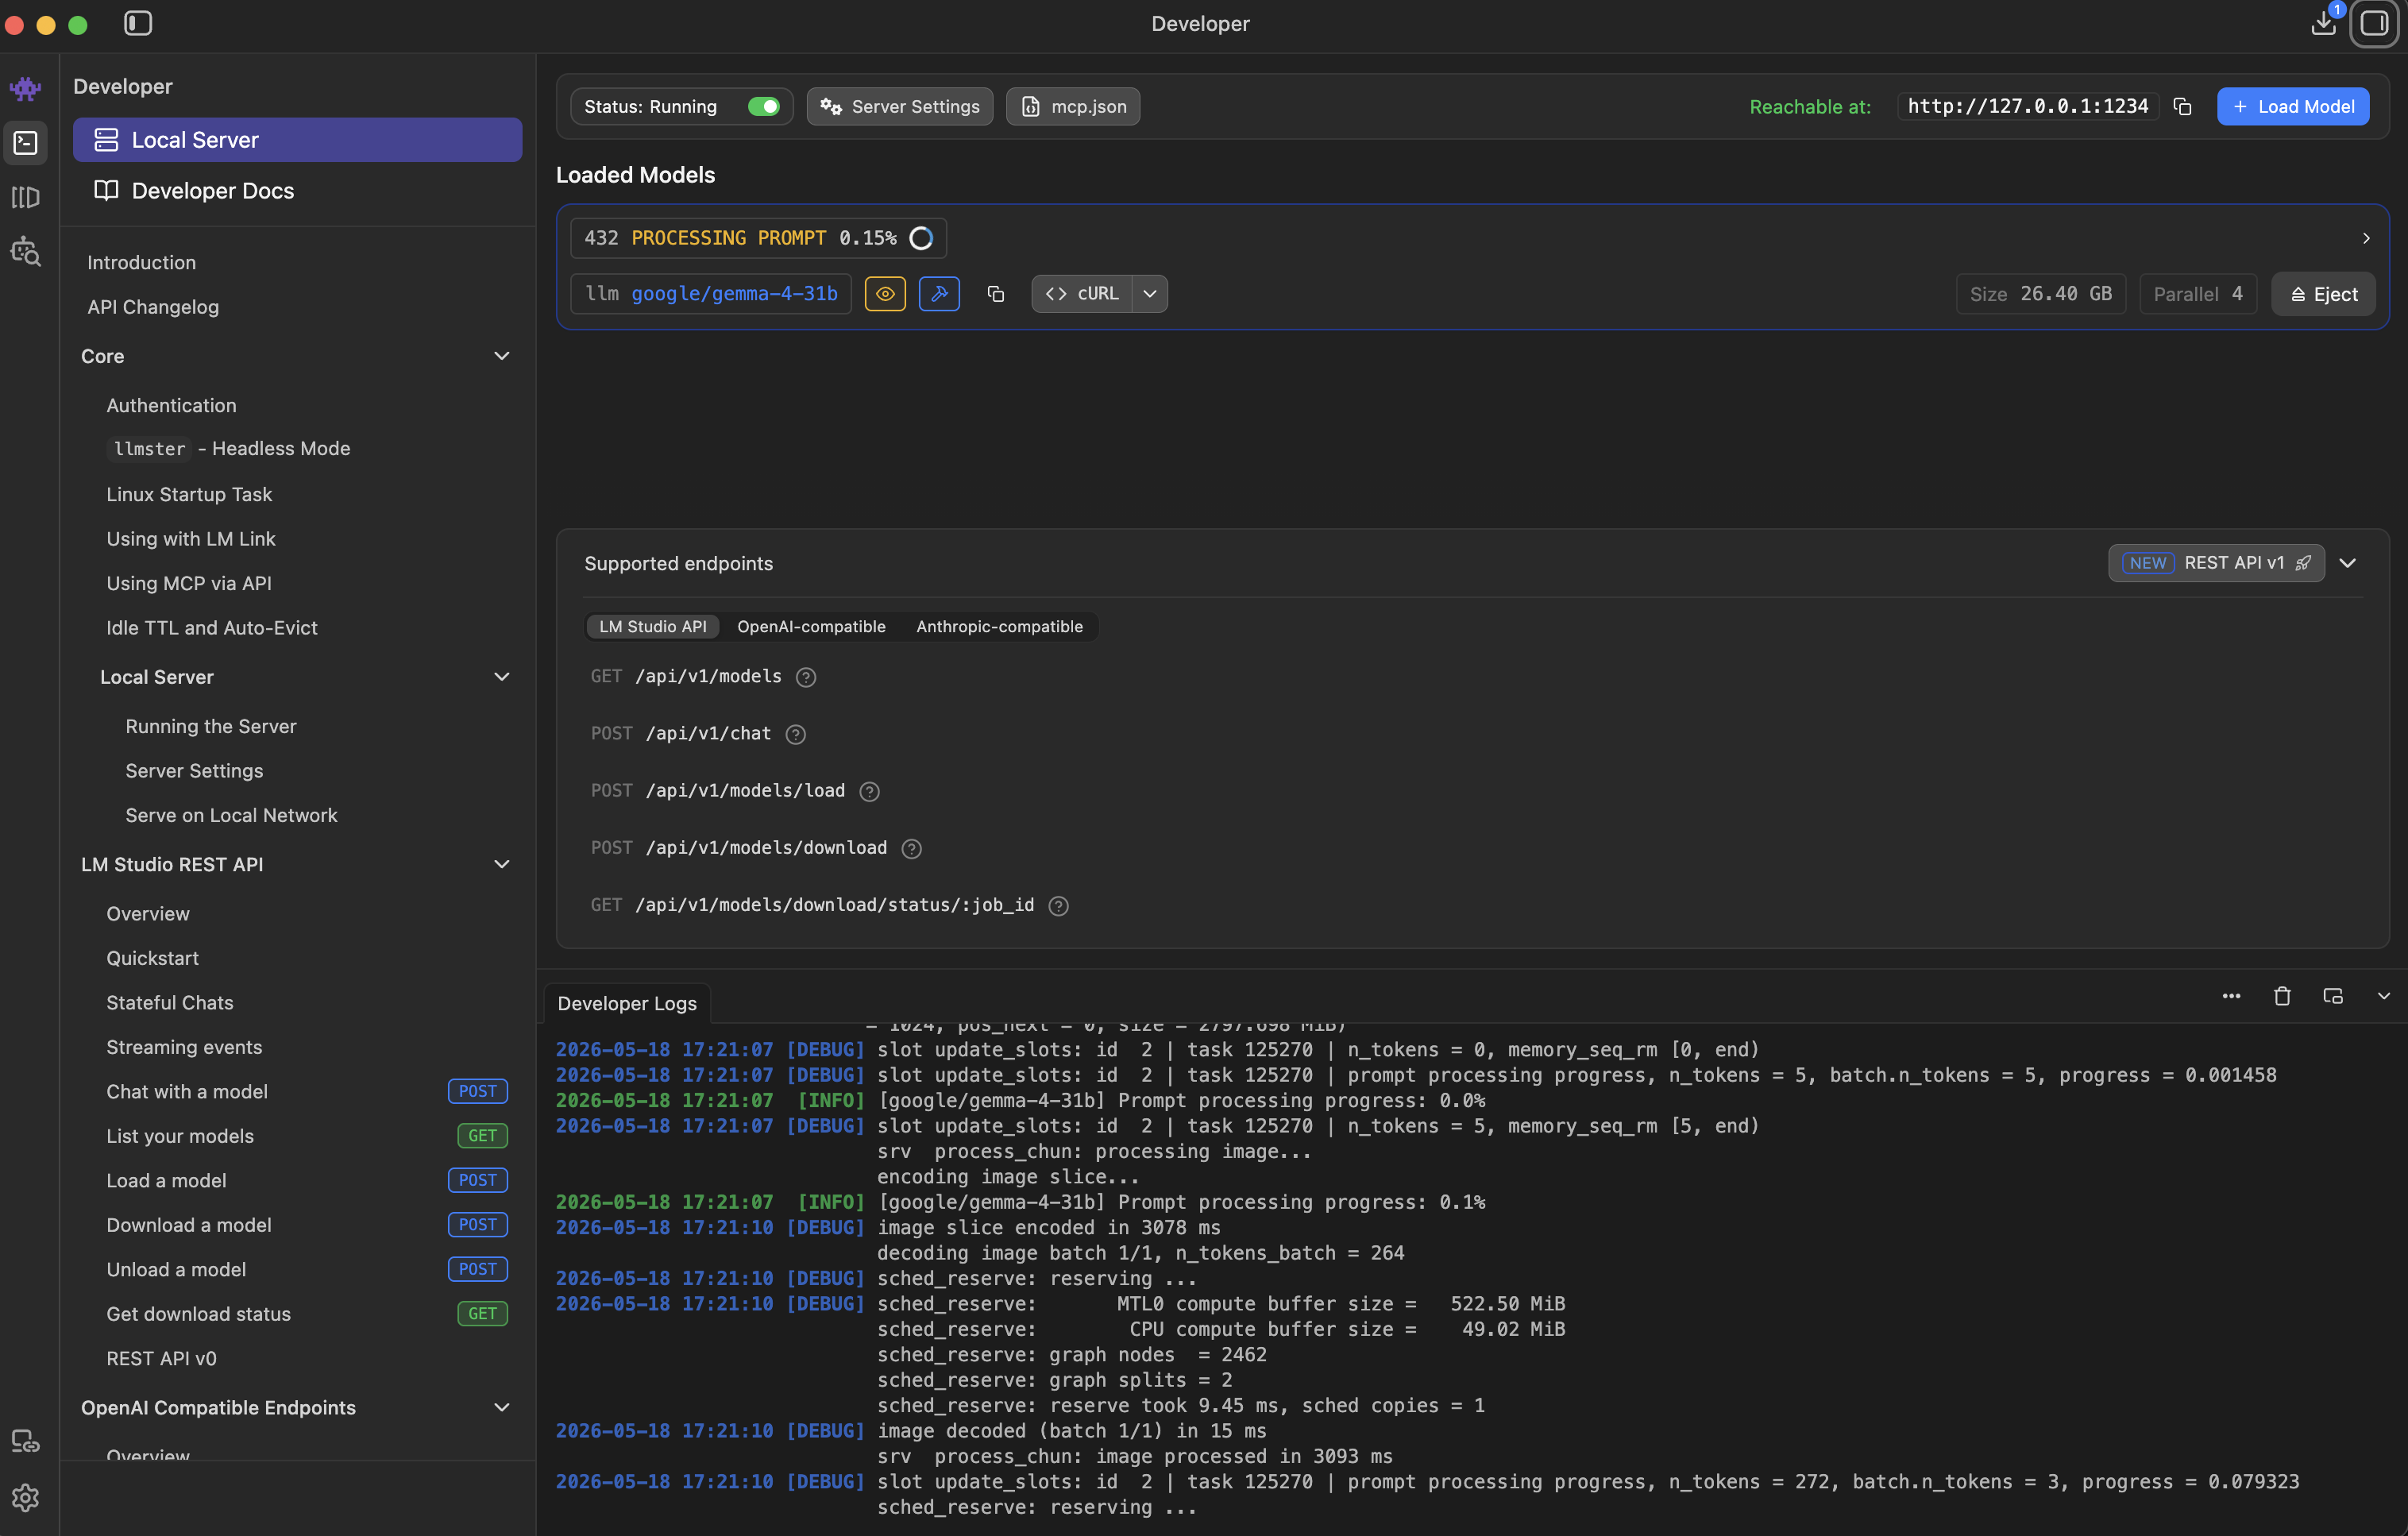Toggle vision eye icon on gemma model
The height and width of the screenshot is (1536, 2408).
[885, 294]
